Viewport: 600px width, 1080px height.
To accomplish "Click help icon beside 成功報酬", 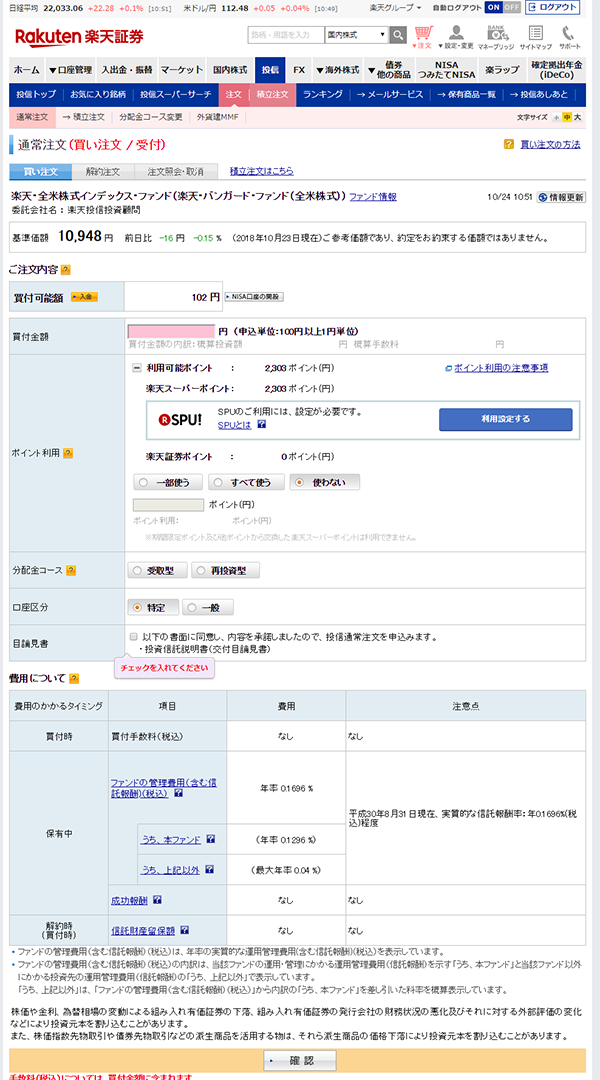I will [158, 900].
